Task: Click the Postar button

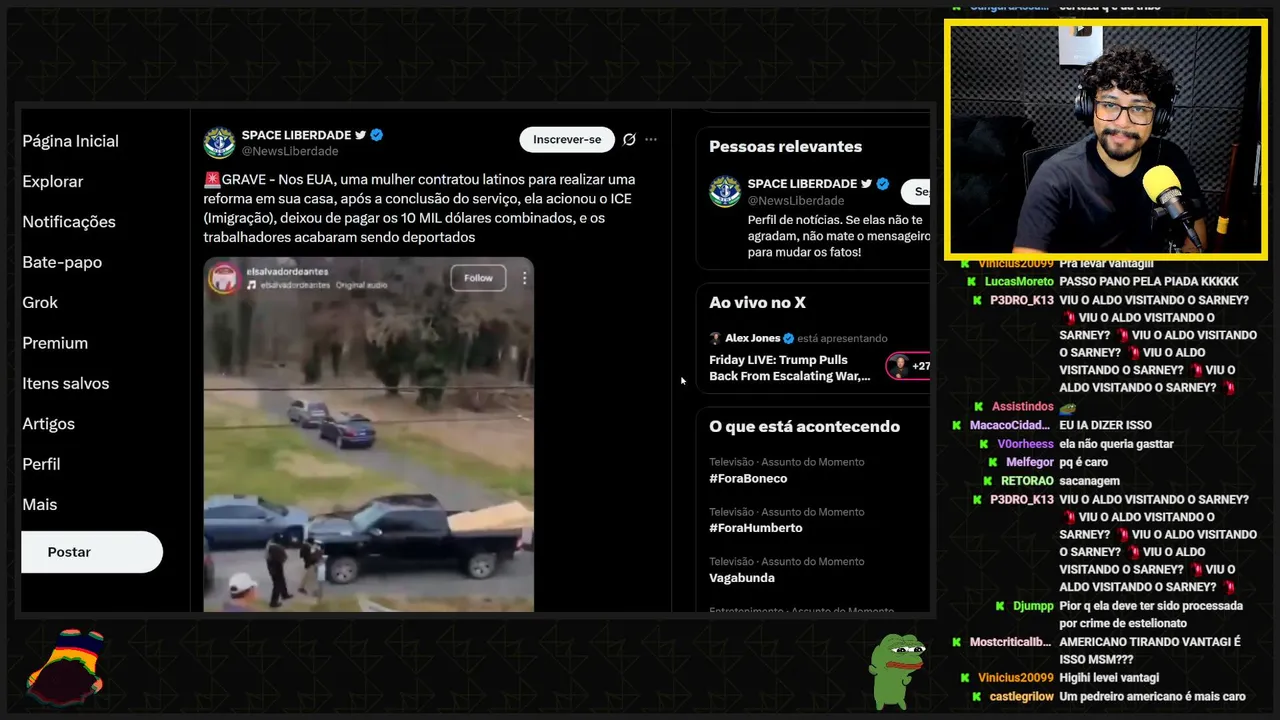Action: point(92,552)
